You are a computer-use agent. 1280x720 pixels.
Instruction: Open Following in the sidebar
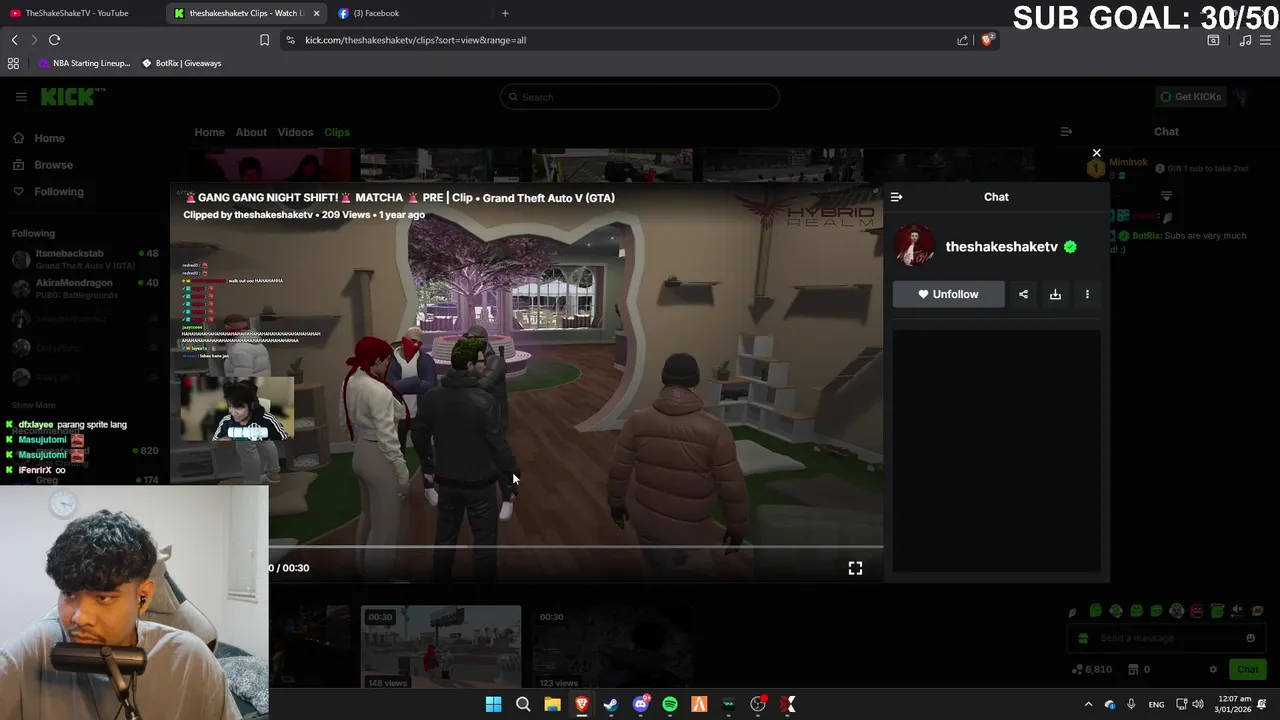pos(50,191)
